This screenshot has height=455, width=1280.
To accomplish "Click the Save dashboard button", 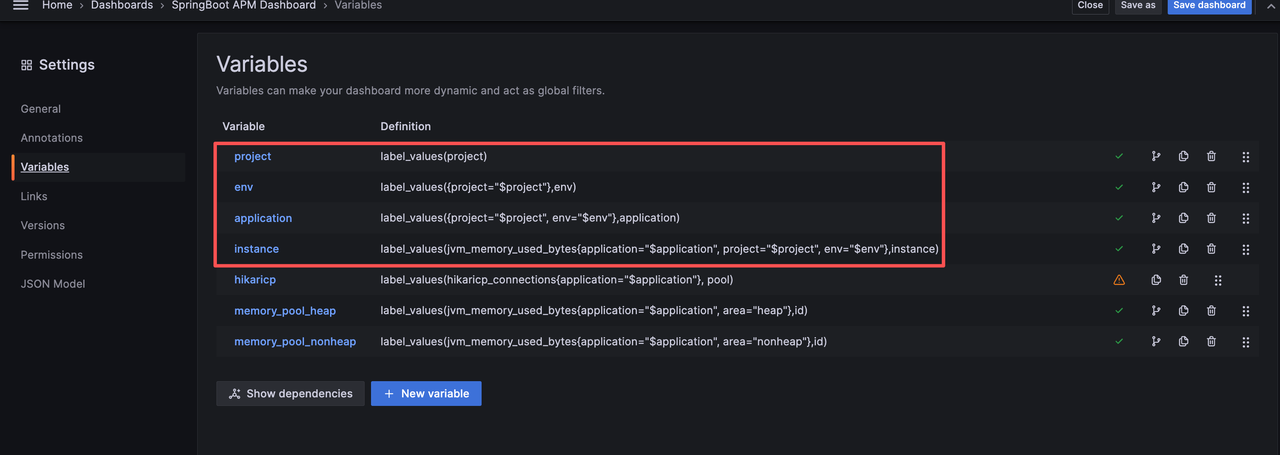I will point(1209,6).
